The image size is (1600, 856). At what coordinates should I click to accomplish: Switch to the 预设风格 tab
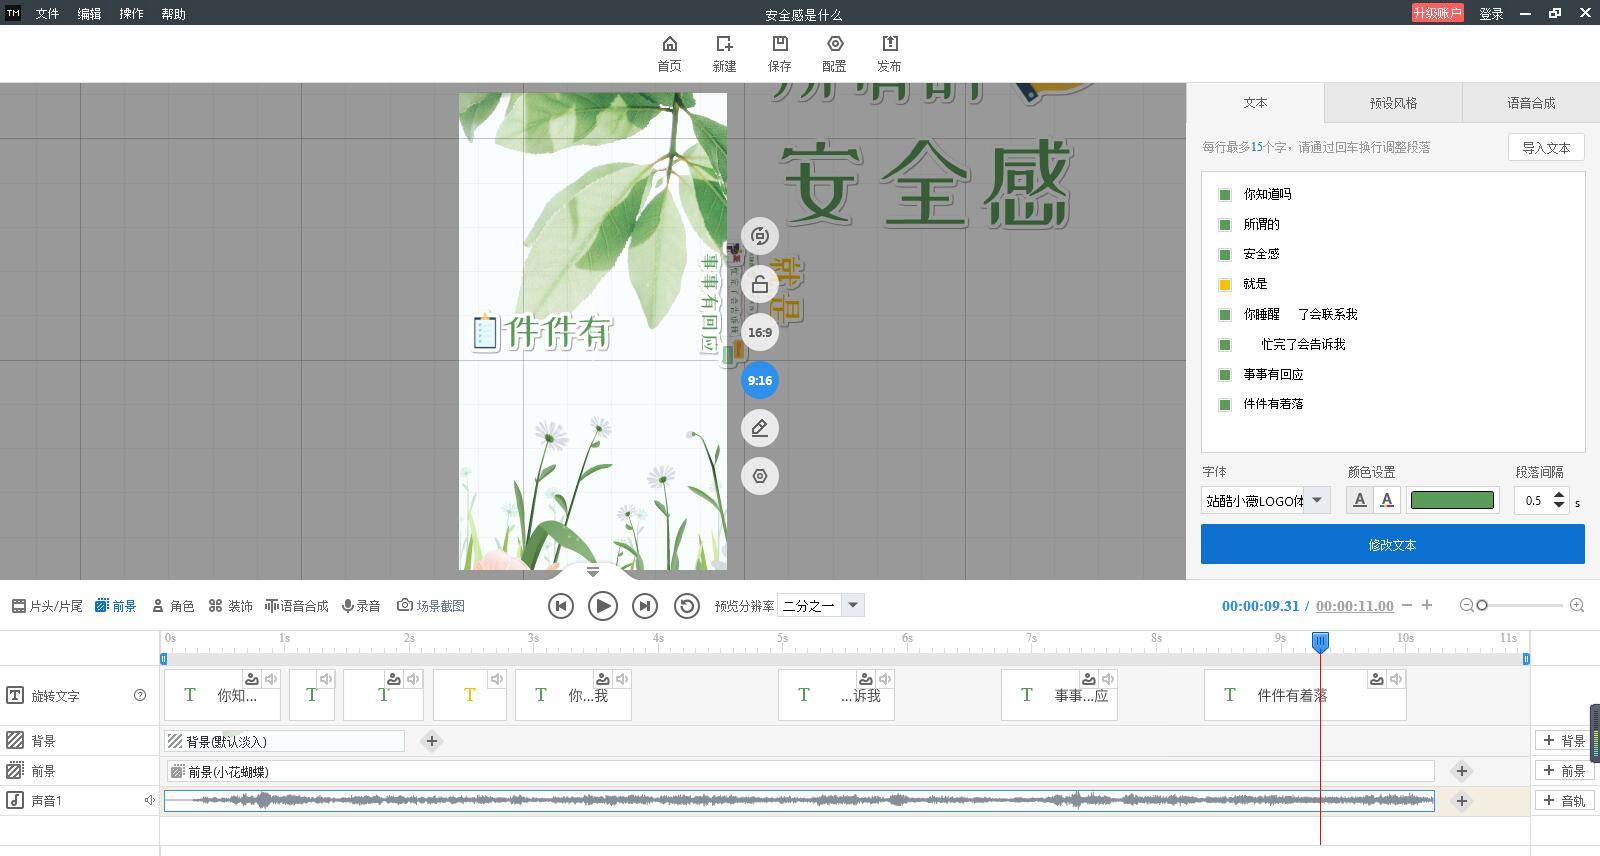pos(1392,103)
